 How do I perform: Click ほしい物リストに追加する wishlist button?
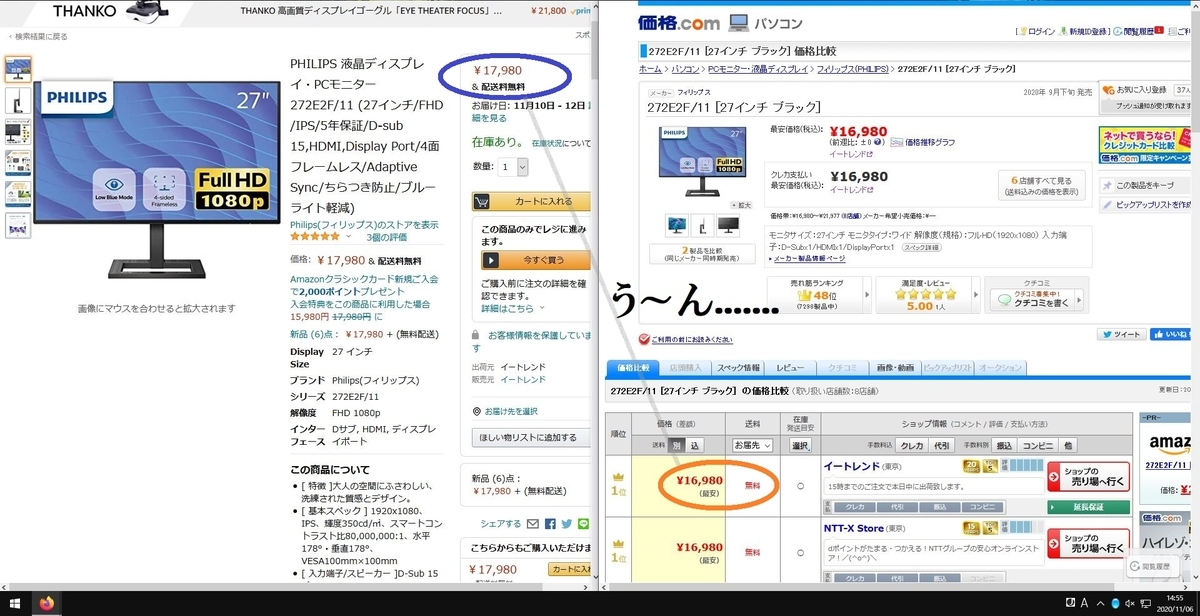click(x=530, y=437)
